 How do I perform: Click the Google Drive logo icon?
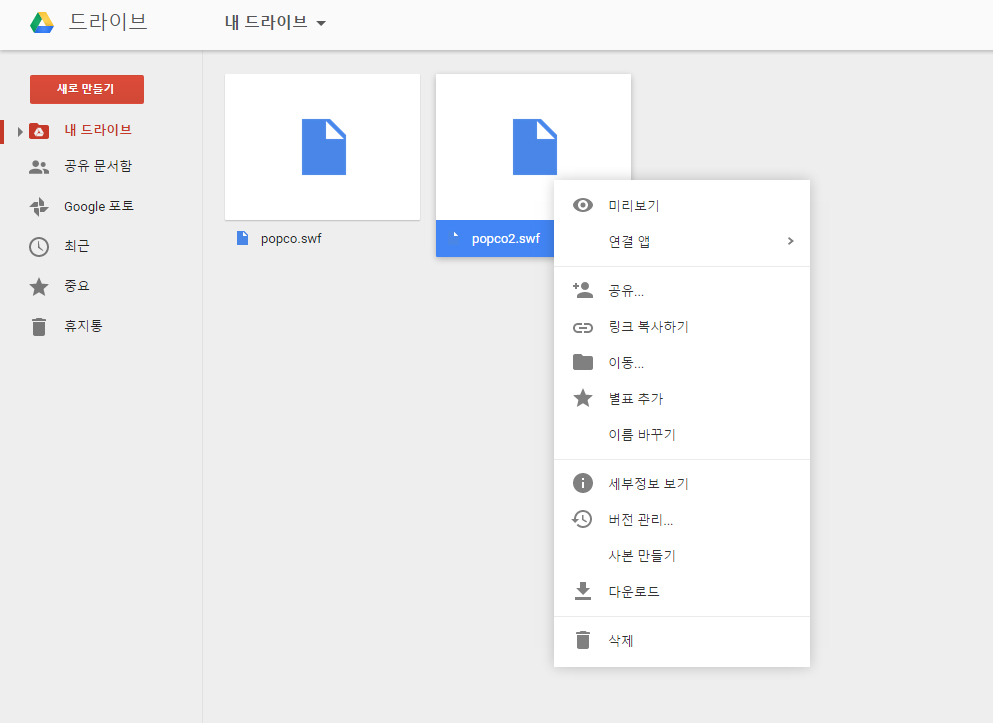(x=41, y=22)
